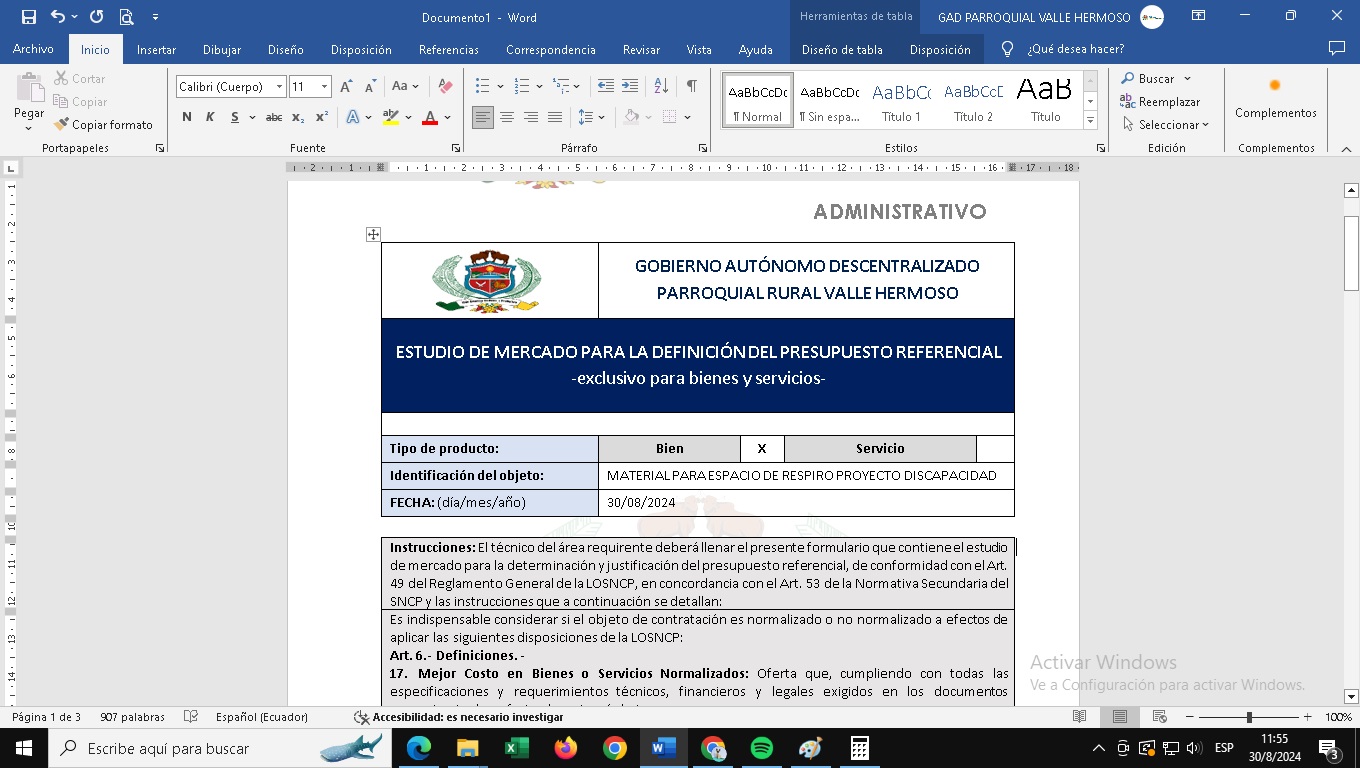Toggle strikethrough text formatting
Screen dimensions: 1360x768
coord(273,117)
